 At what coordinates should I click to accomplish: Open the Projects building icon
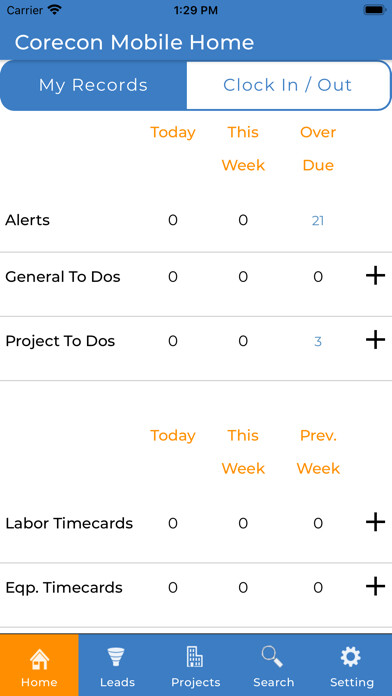click(x=195, y=656)
